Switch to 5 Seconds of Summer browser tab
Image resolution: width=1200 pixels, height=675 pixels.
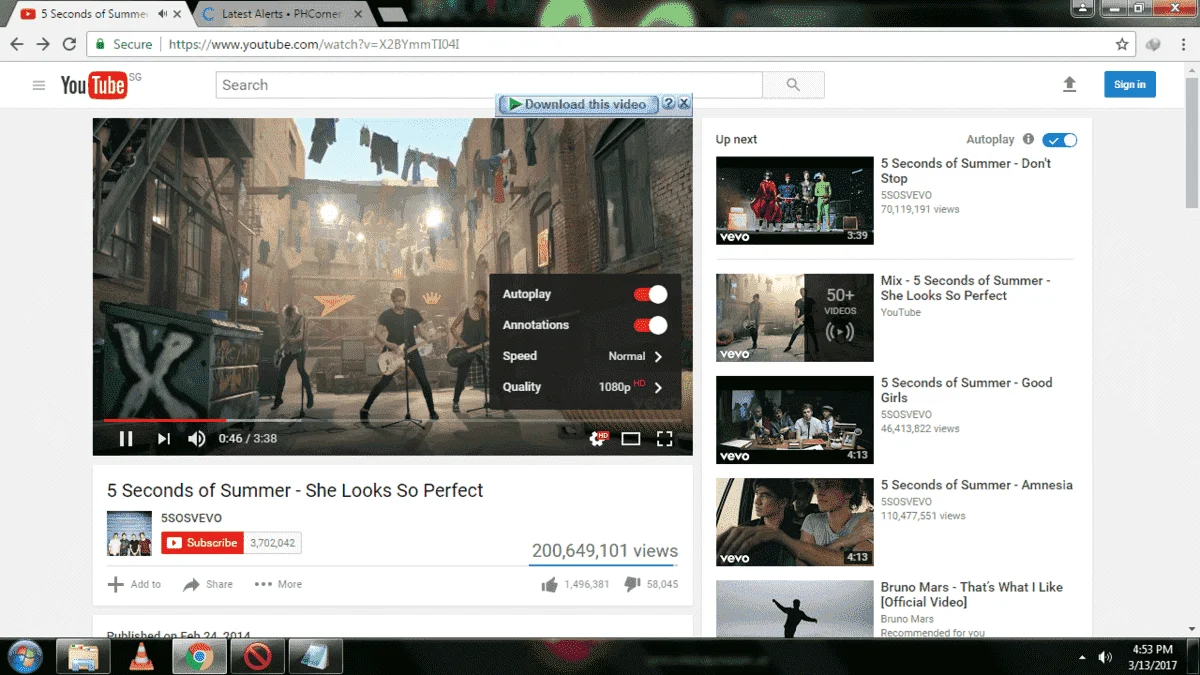[94, 14]
